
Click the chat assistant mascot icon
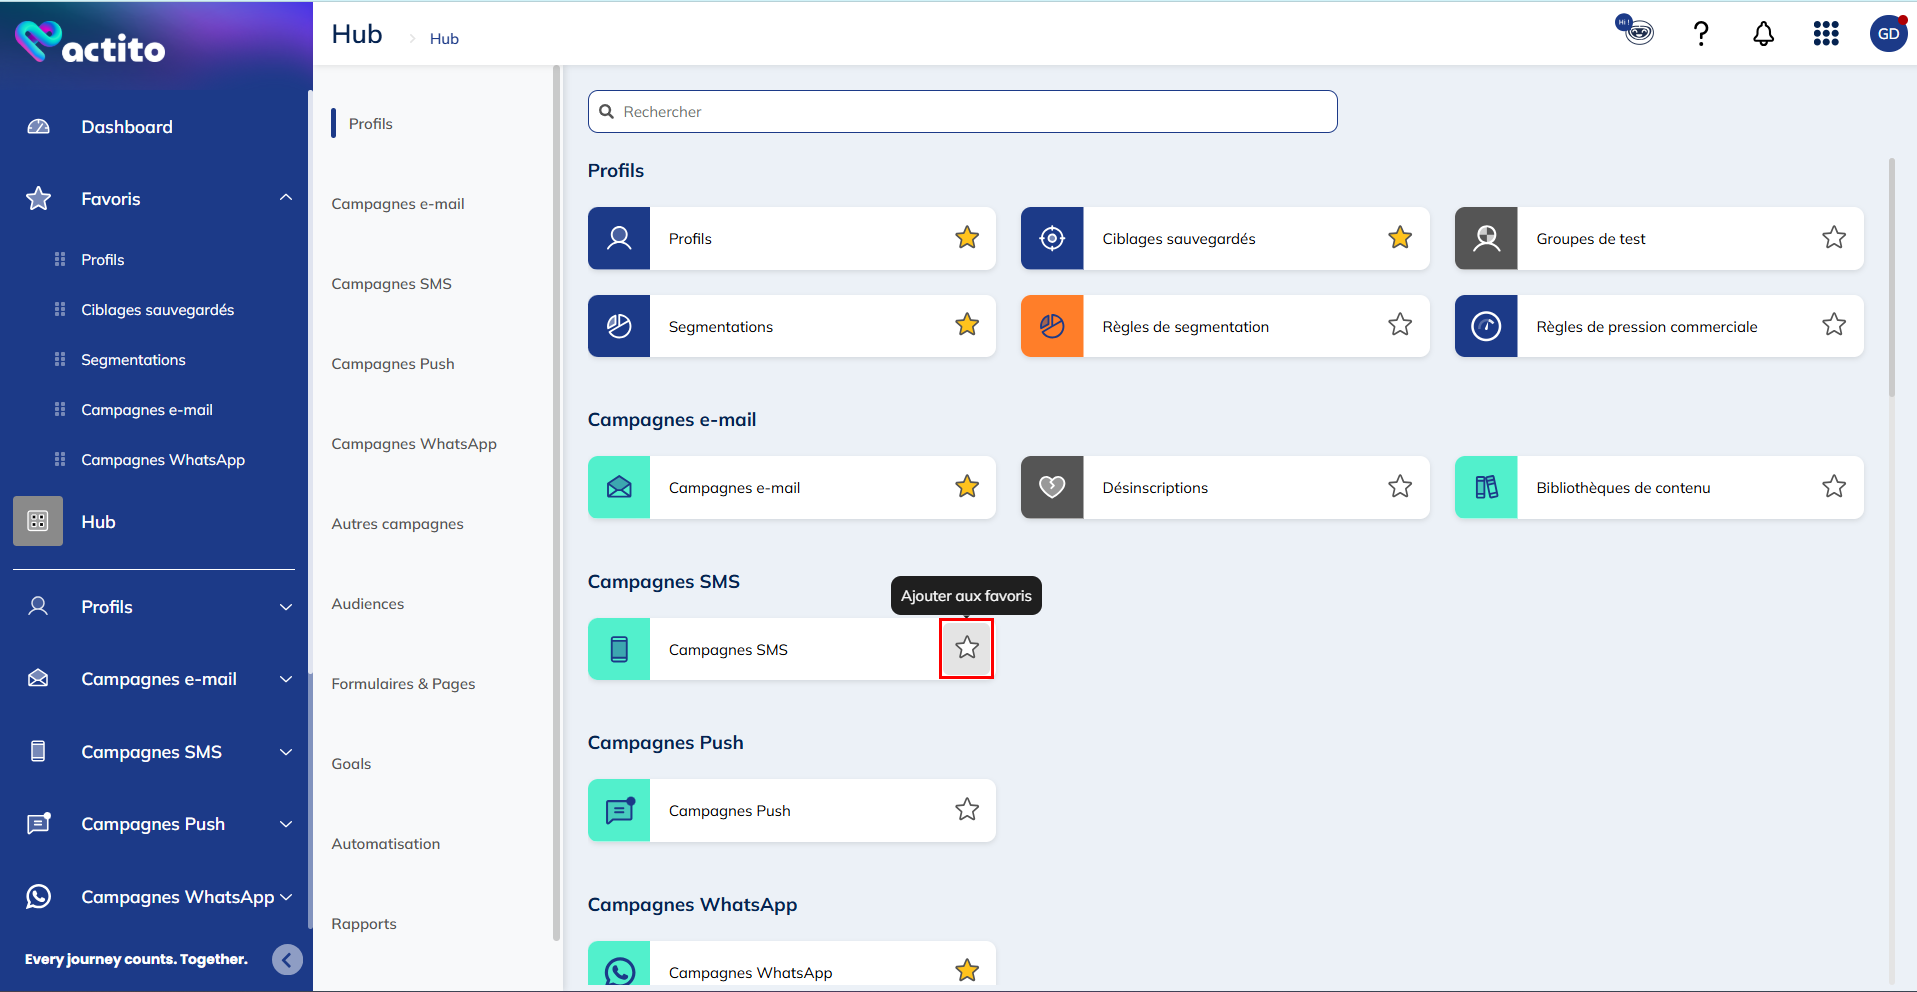pos(1635,30)
